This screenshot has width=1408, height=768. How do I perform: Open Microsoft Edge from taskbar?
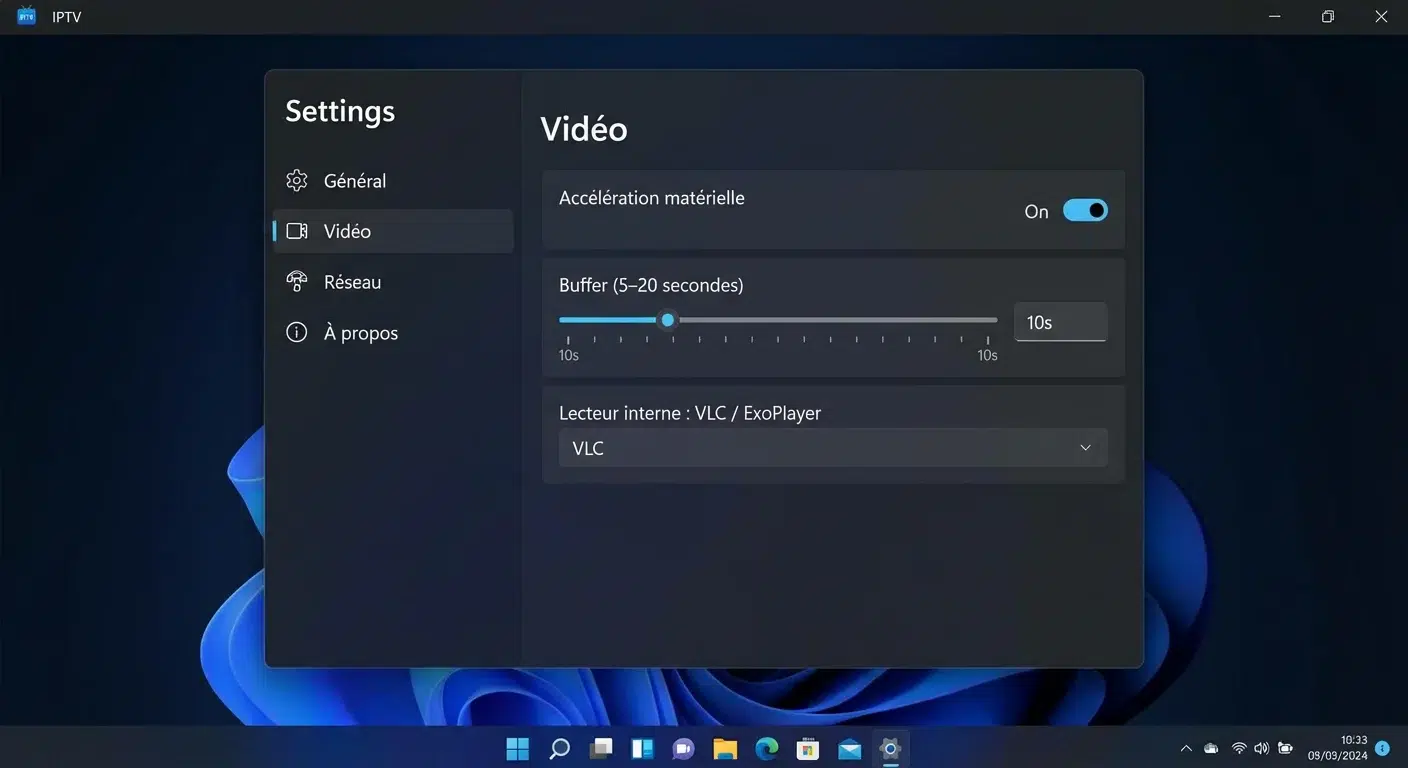coord(767,748)
